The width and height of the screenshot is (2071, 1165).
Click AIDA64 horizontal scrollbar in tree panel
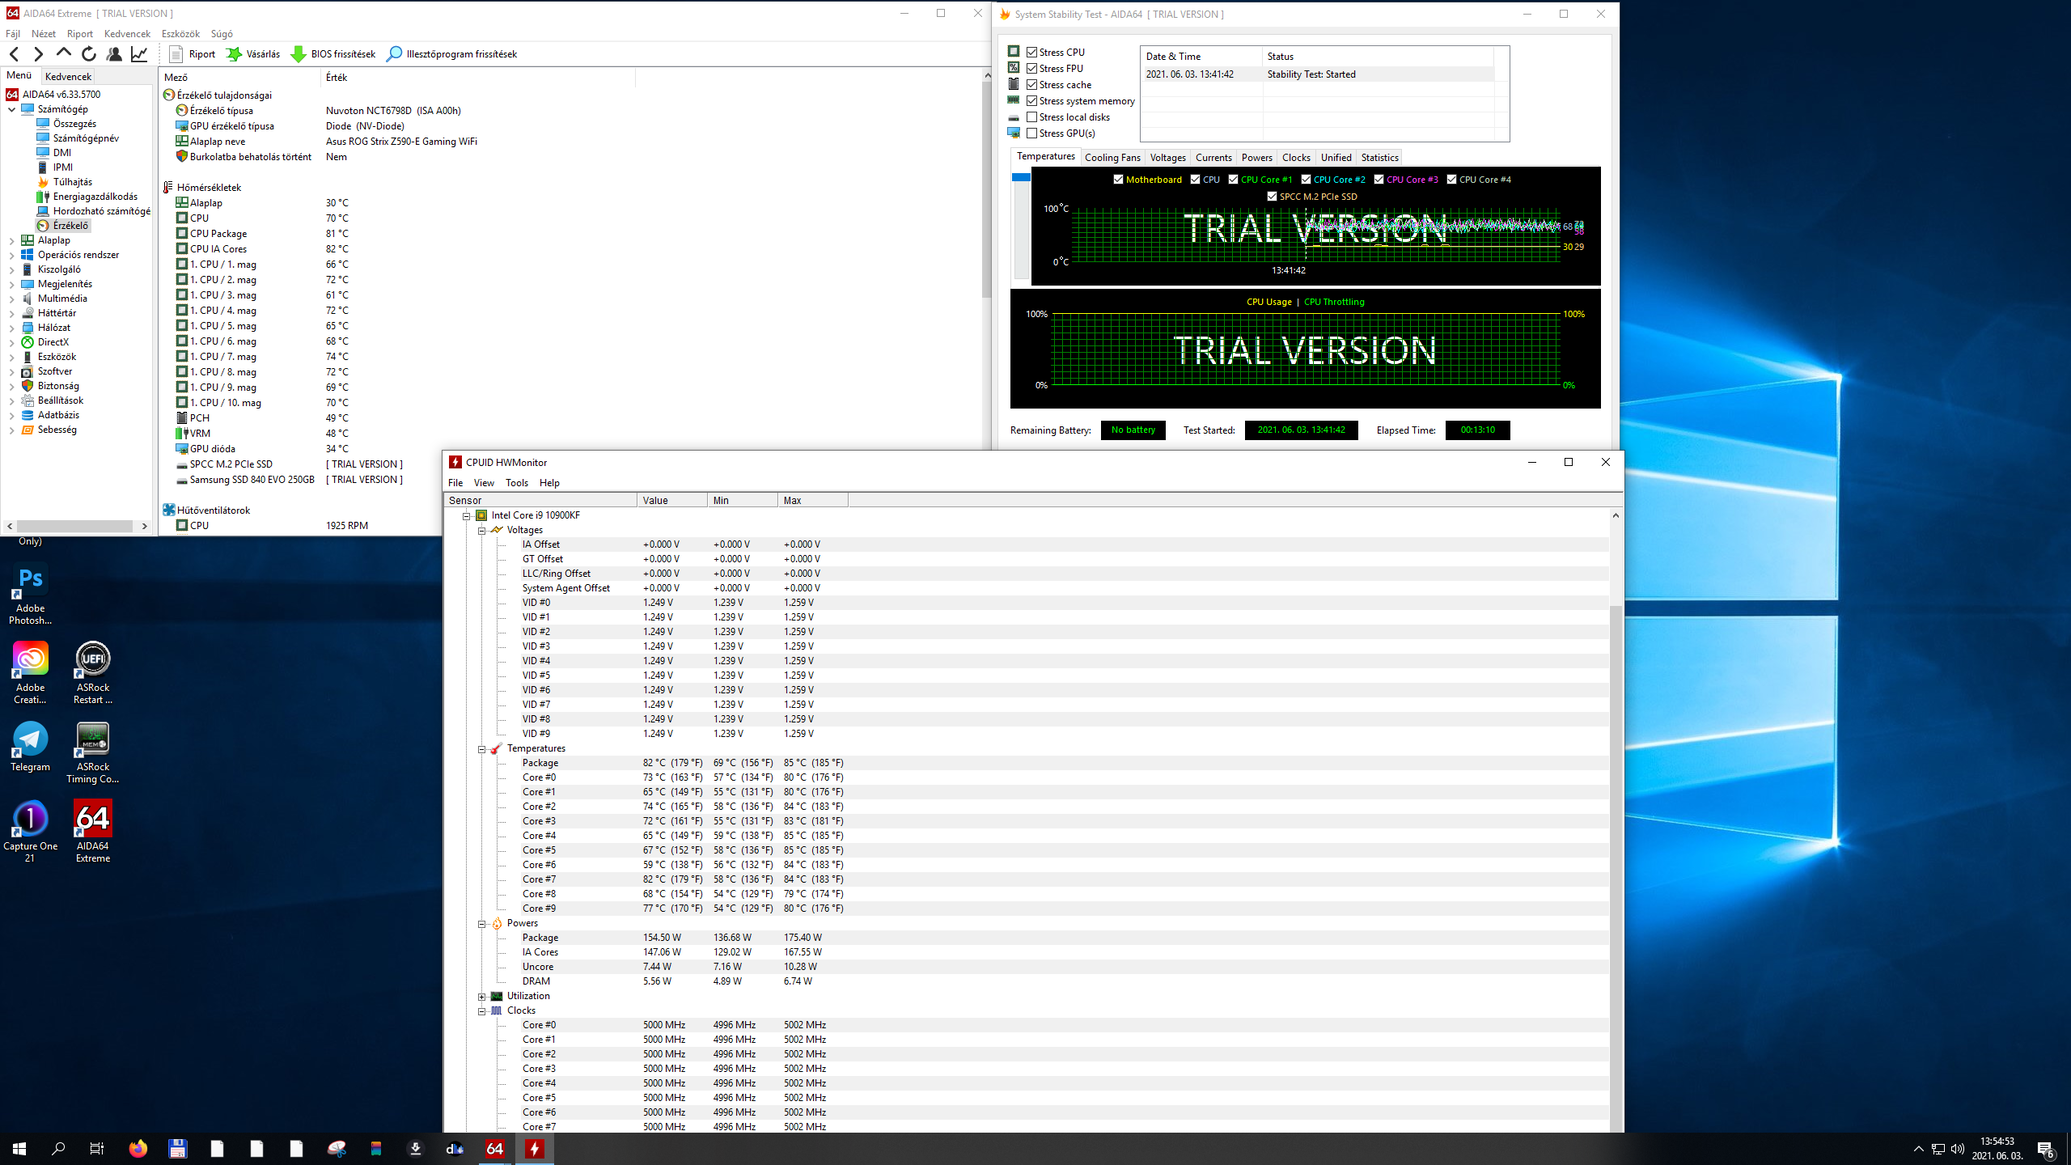click(76, 526)
